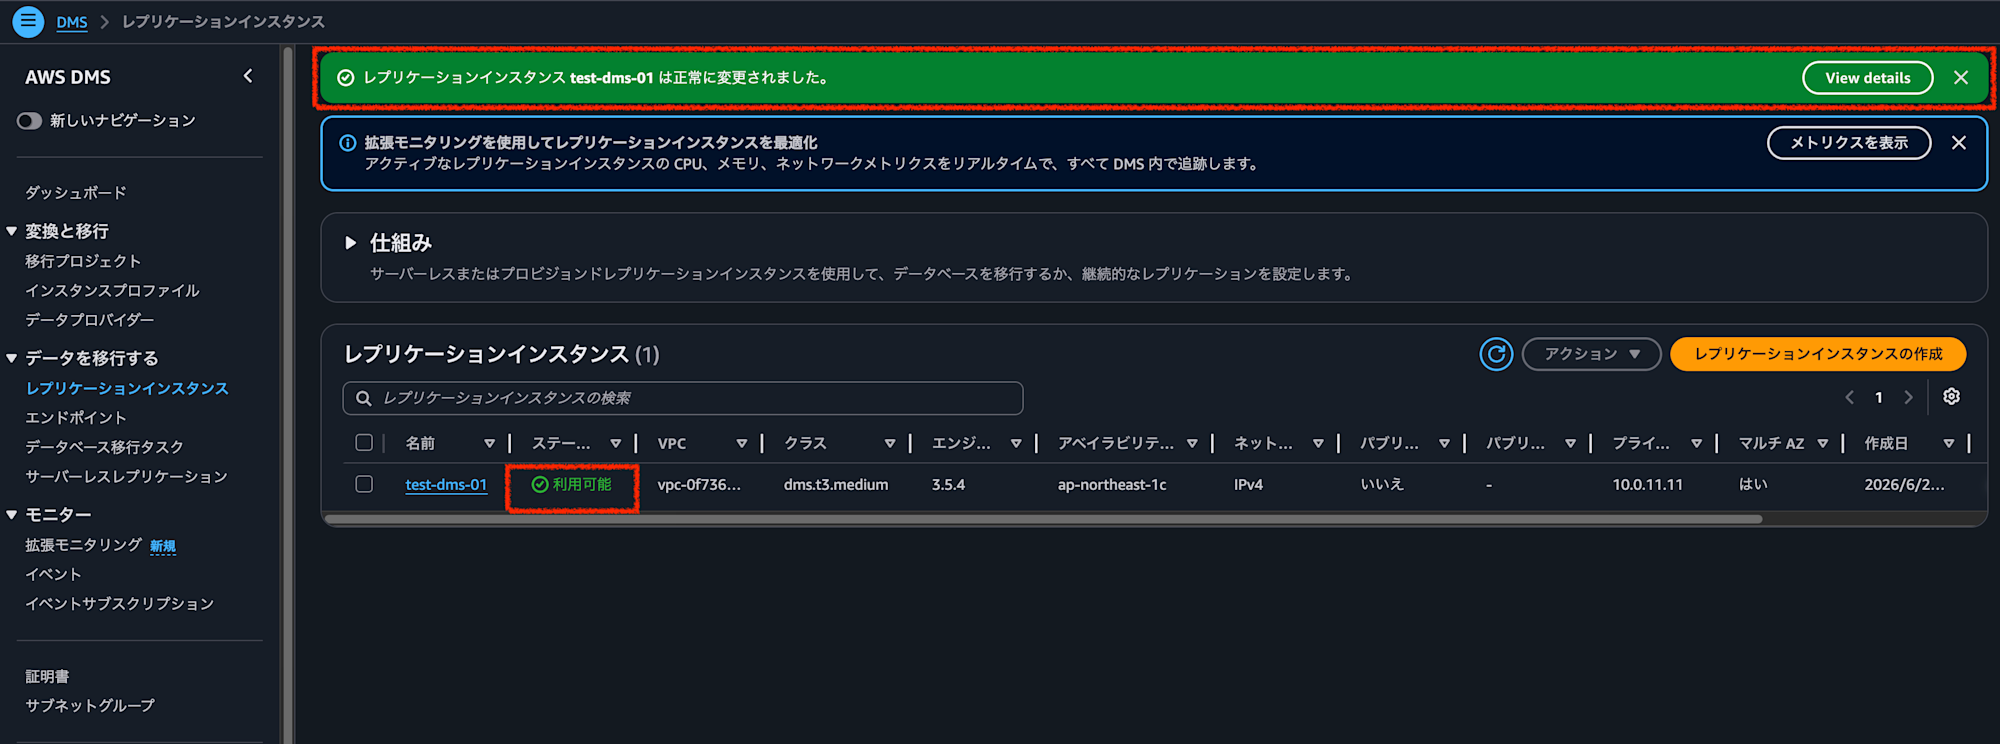Screen dimensions: 2000x744
Task: Click the View details button
Action: tap(1867, 78)
